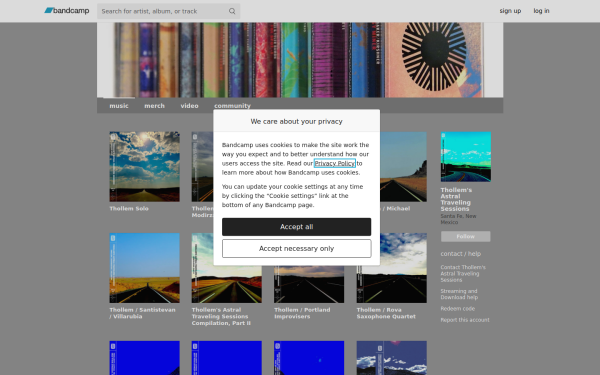
Task: Open Thollem / Rova Saxophone Quartet title link
Action: tap(386, 313)
